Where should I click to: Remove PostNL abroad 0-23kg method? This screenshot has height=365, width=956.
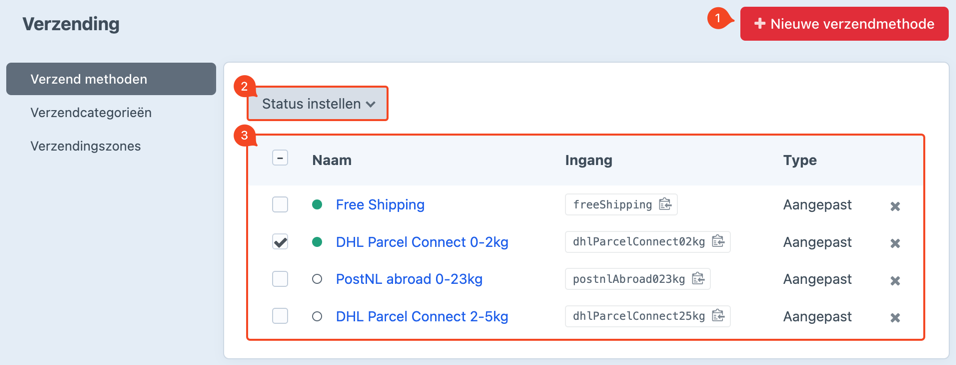[895, 280]
